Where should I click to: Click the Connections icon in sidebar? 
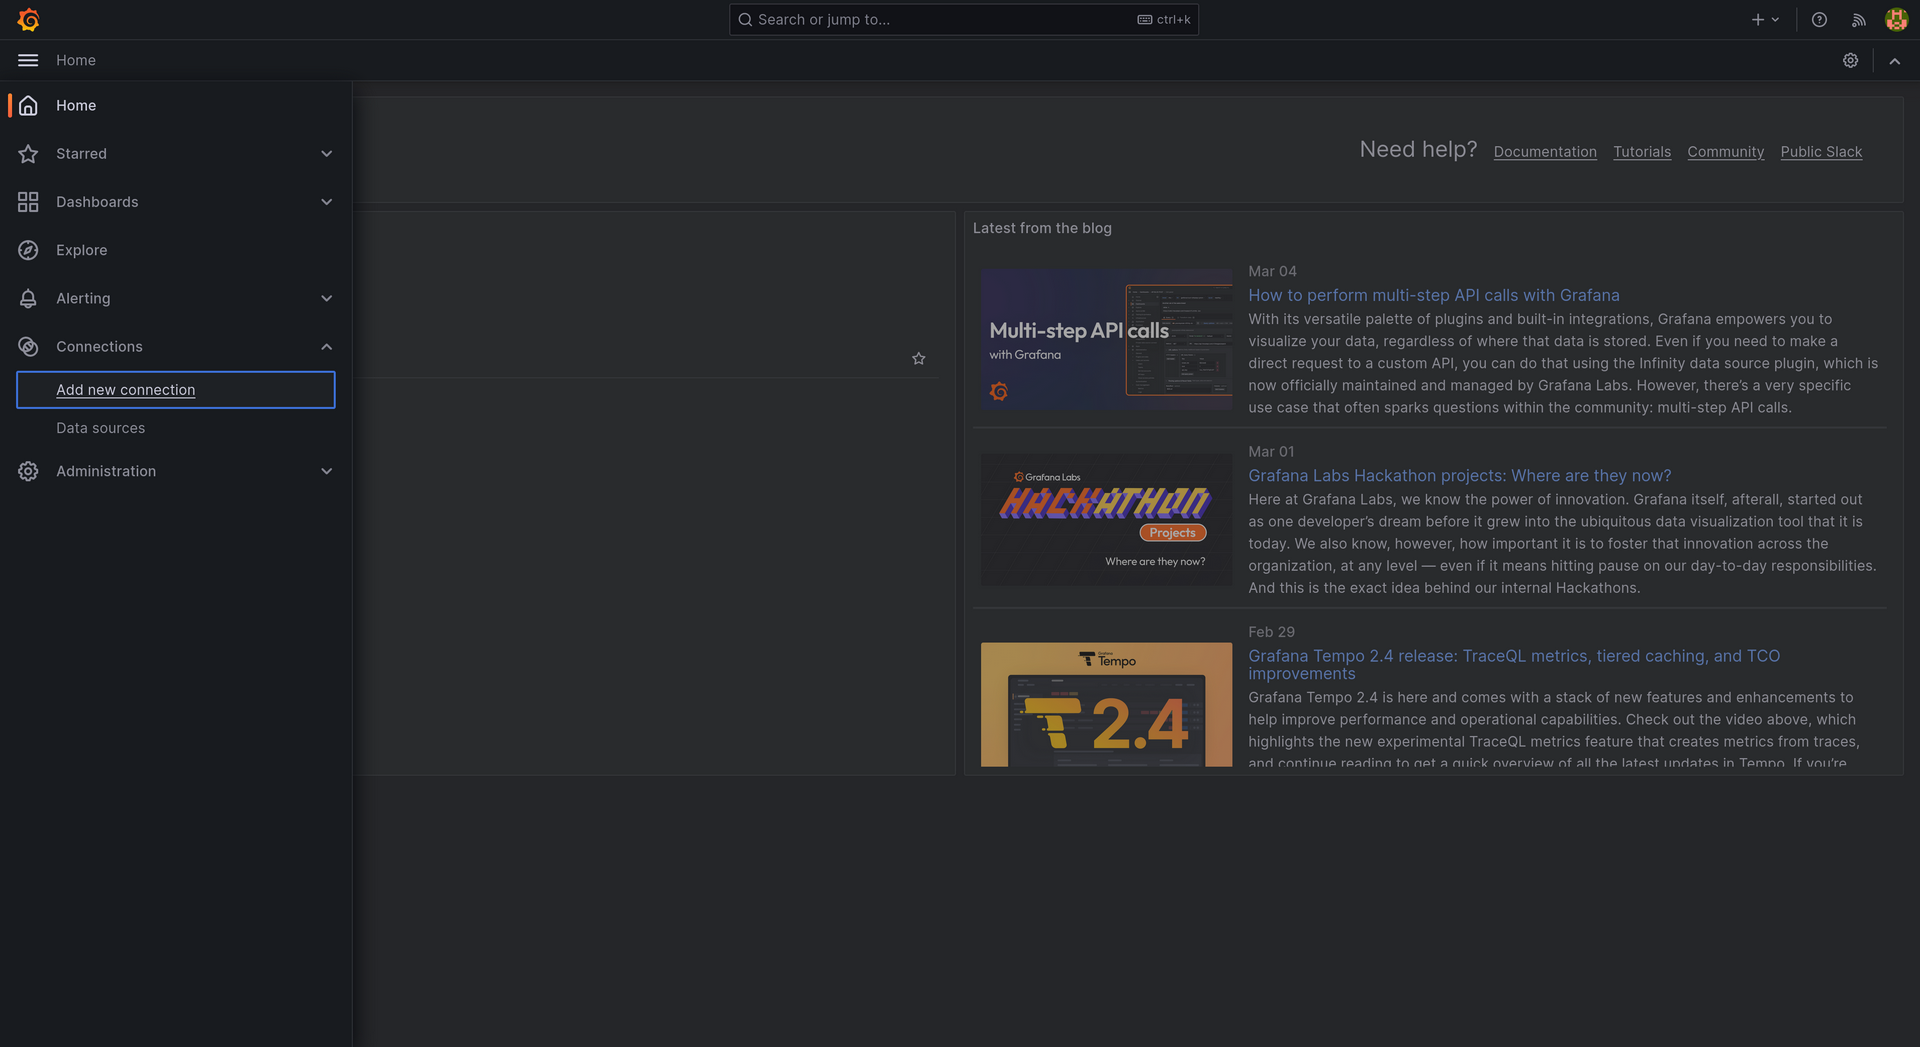point(28,346)
